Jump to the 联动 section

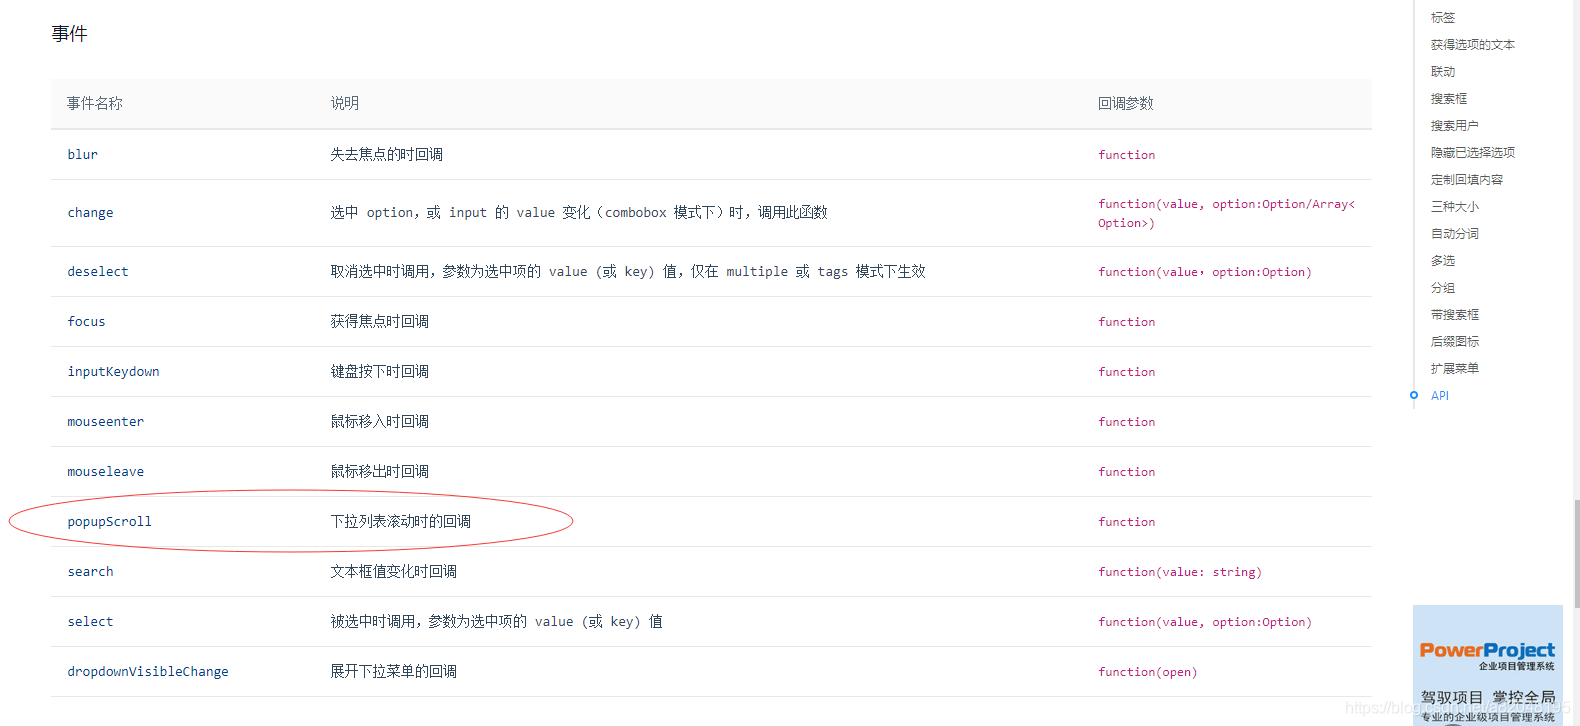(1442, 72)
